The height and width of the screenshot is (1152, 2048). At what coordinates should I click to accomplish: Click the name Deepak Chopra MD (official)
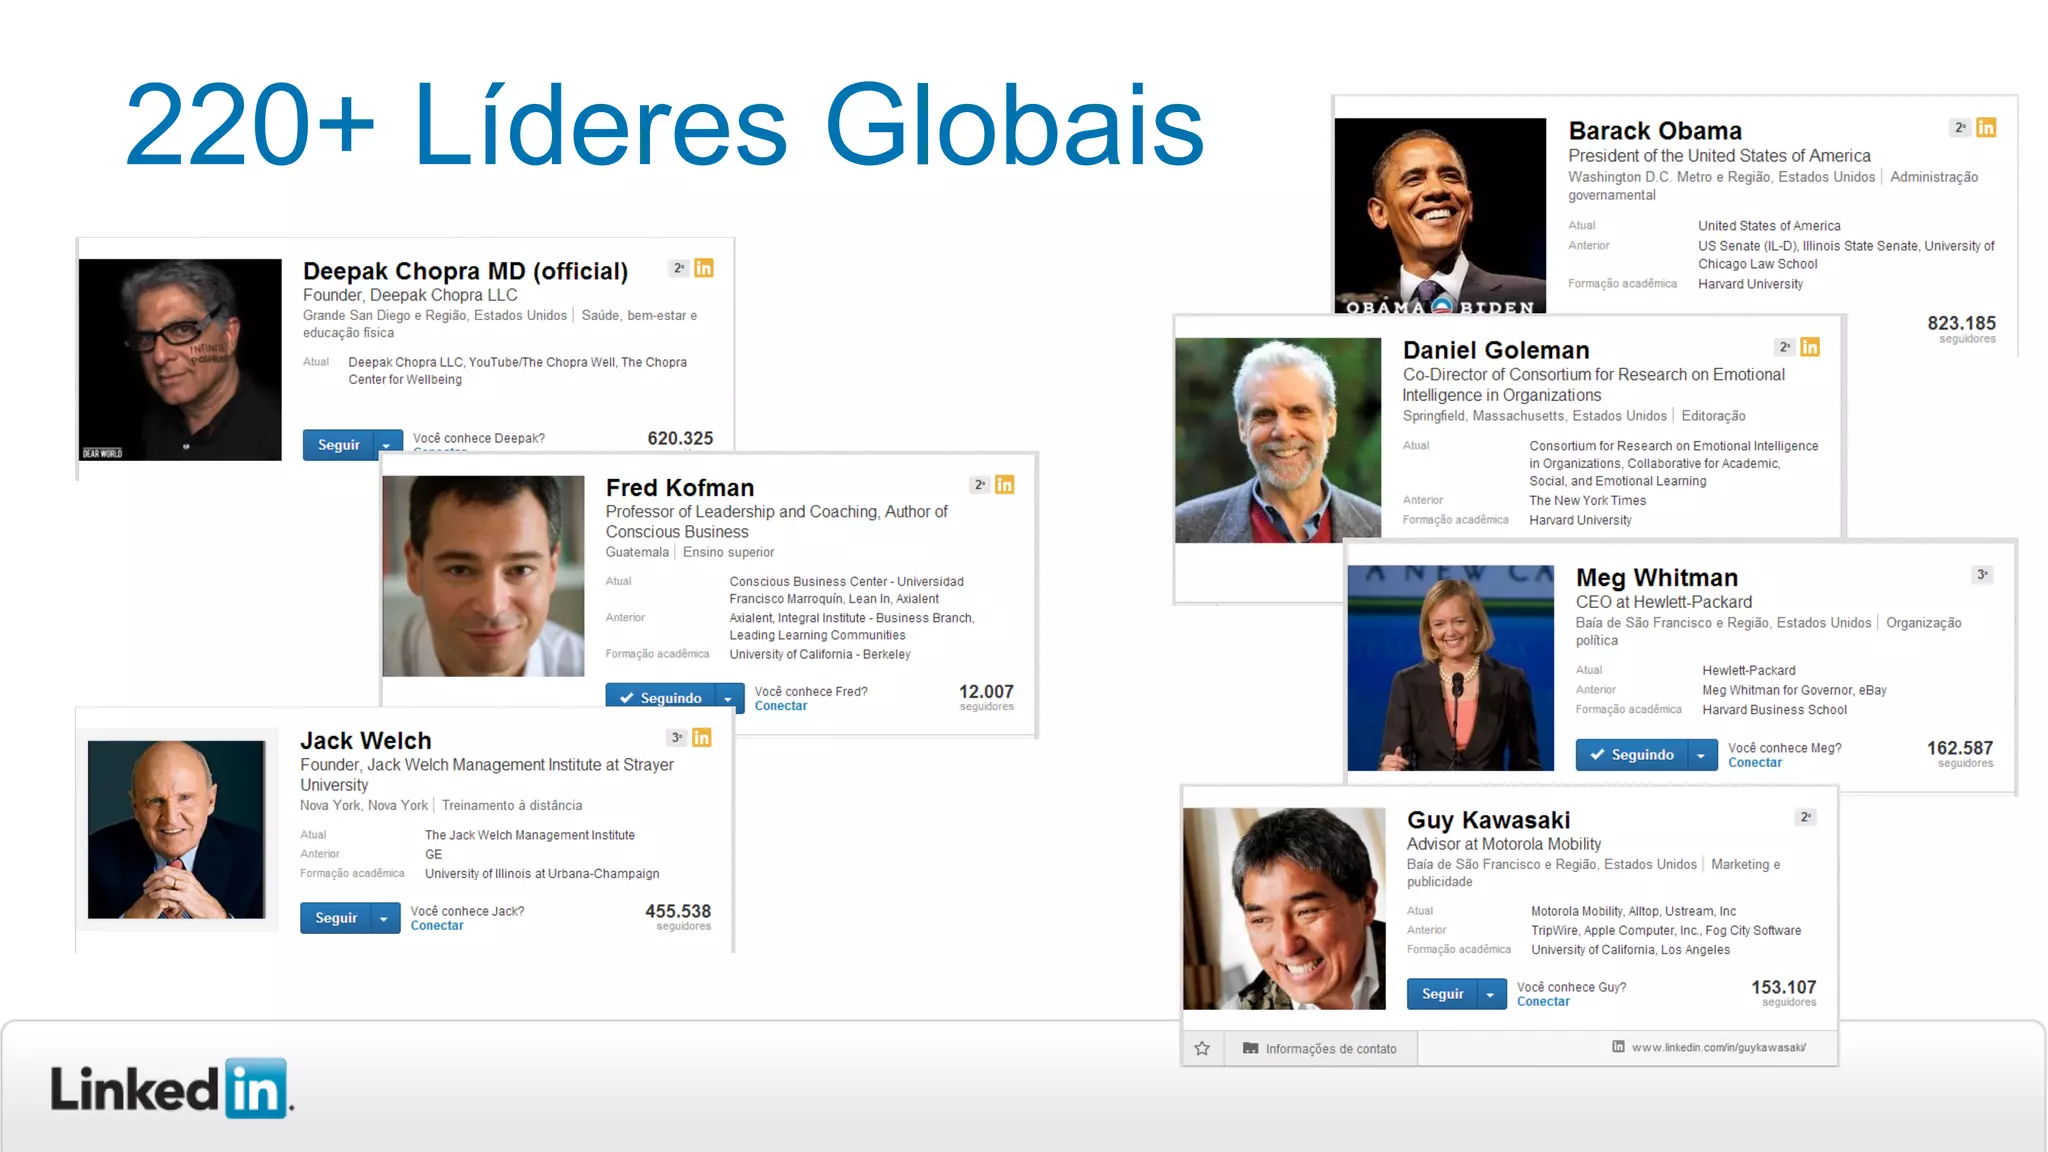tap(465, 271)
